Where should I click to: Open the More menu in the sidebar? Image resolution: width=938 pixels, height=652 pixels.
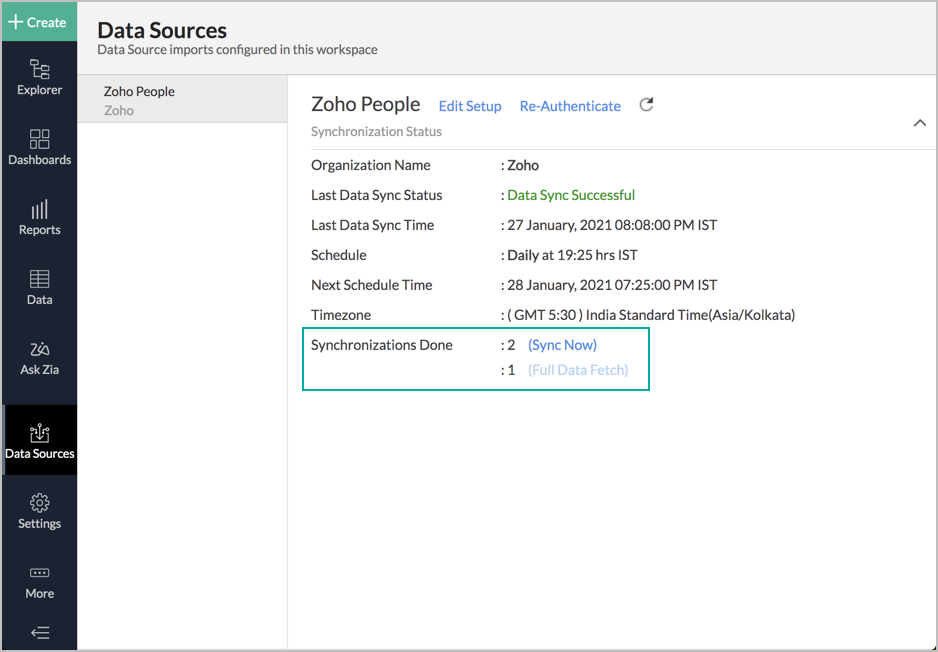tap(39, 582)
